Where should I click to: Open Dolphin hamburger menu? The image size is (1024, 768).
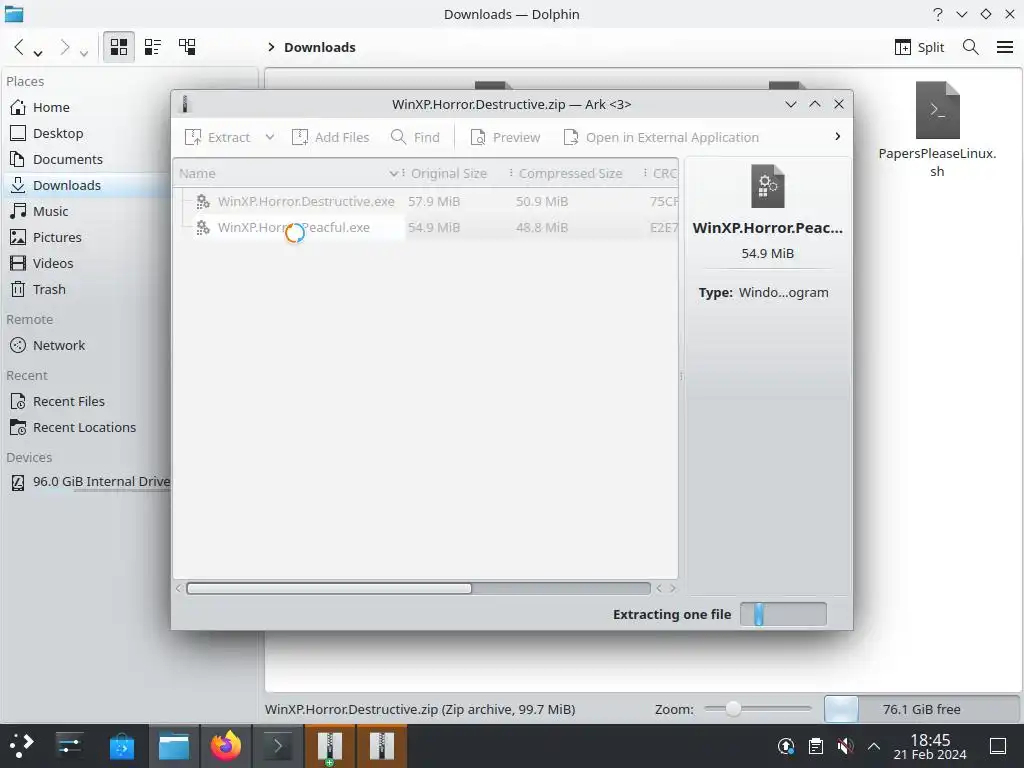(x=1005, y=47)
